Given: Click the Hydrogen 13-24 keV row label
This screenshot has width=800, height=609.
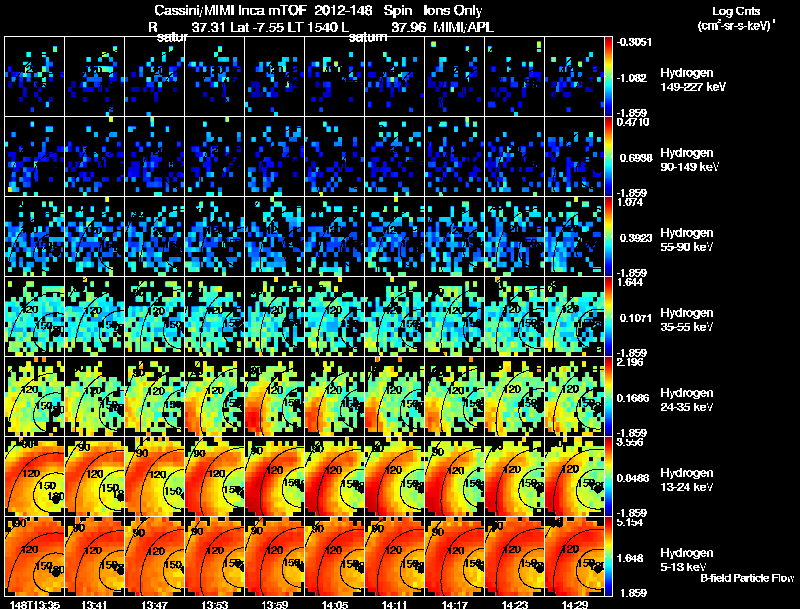Looking at the screenshot, I should (x=687, y=480).
